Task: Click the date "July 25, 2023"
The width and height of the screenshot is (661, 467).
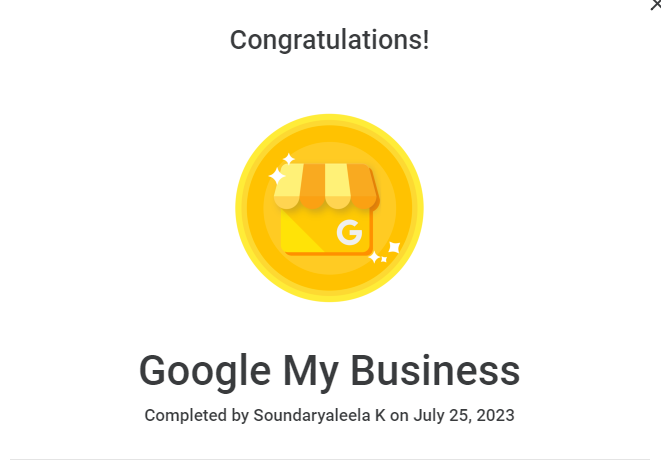Action: click(464, 415)
